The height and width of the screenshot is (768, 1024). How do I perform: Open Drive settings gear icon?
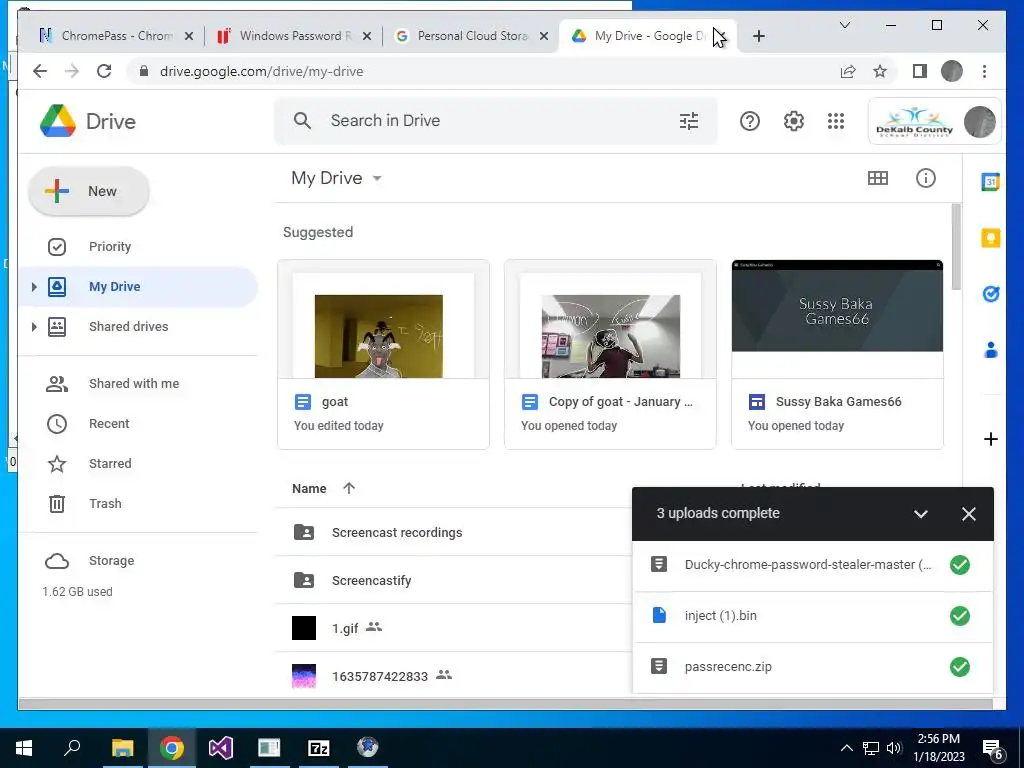point(793,121)
